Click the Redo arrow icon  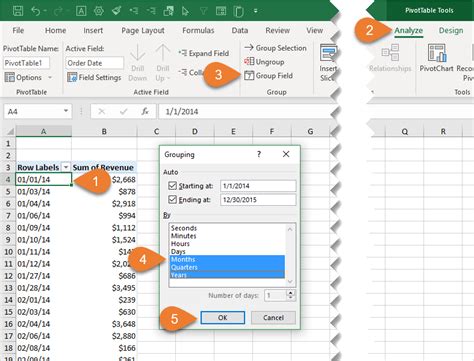pyautogui.click(x=58, y=12)
